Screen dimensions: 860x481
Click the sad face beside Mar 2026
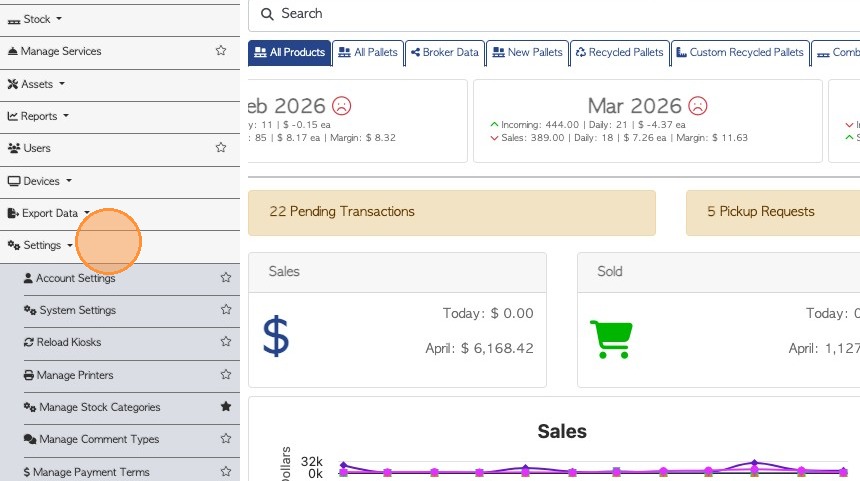coord(698,105)
